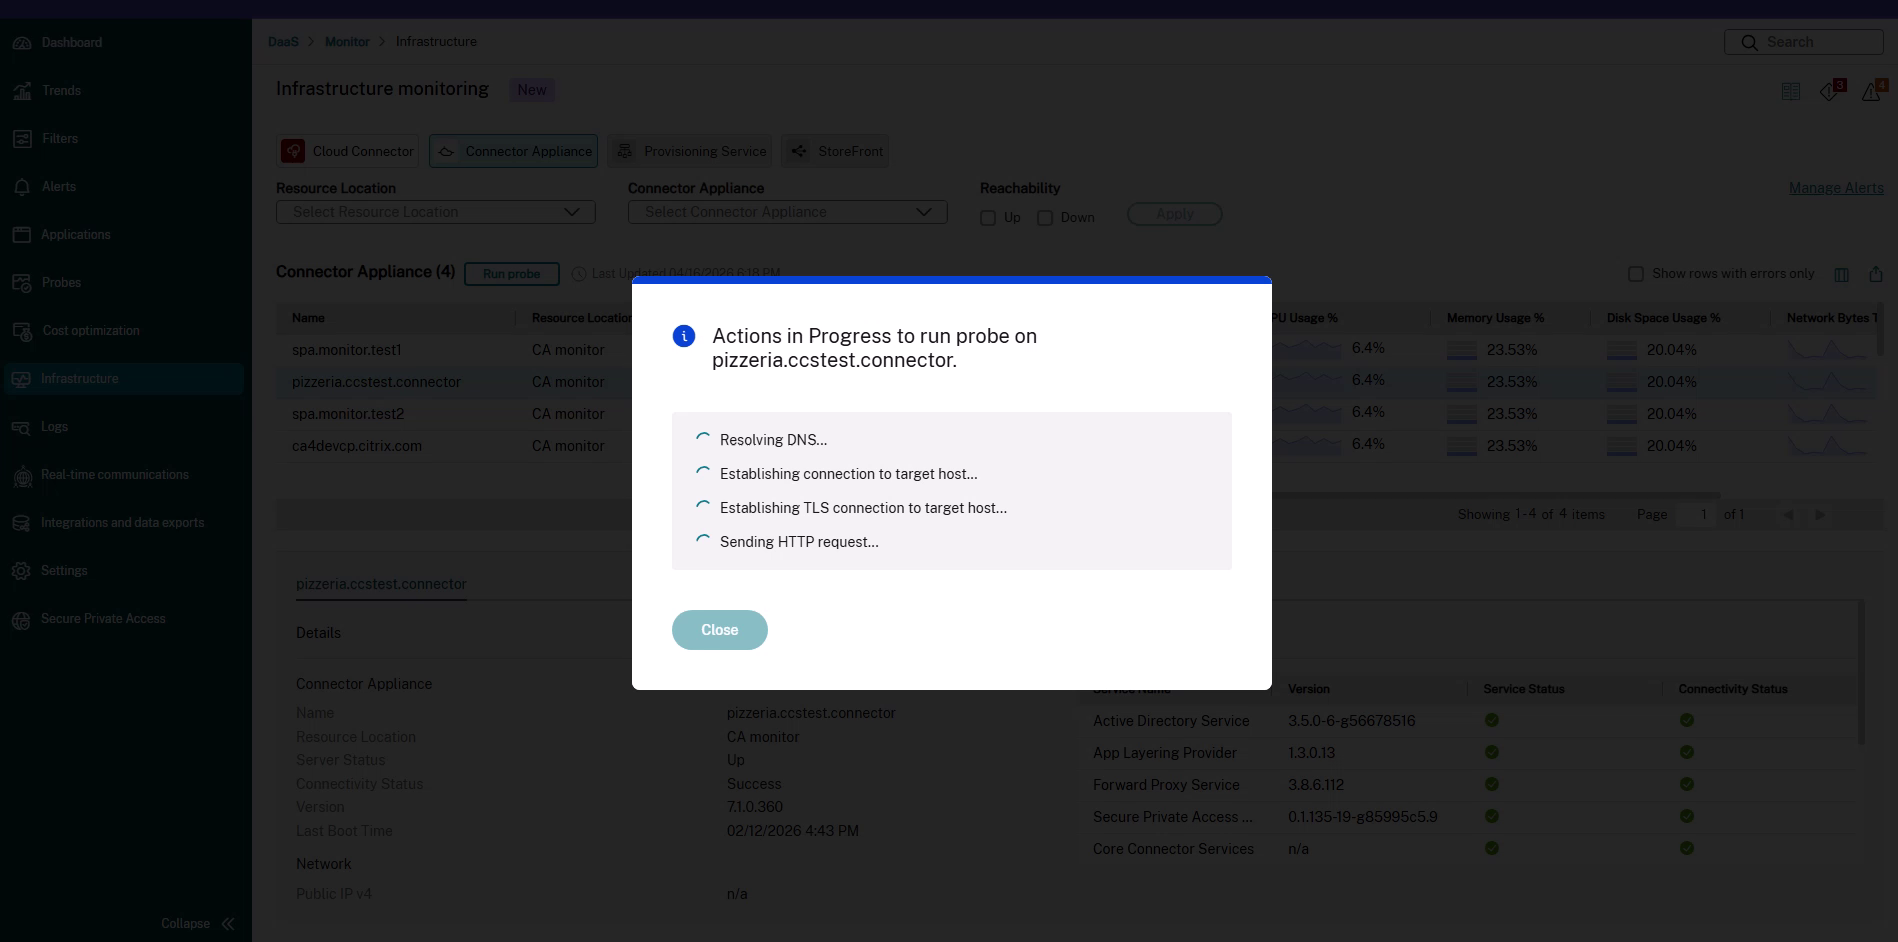Open Integrations and data exports
The image size is (1898, 942).
[x=122, y=523]
